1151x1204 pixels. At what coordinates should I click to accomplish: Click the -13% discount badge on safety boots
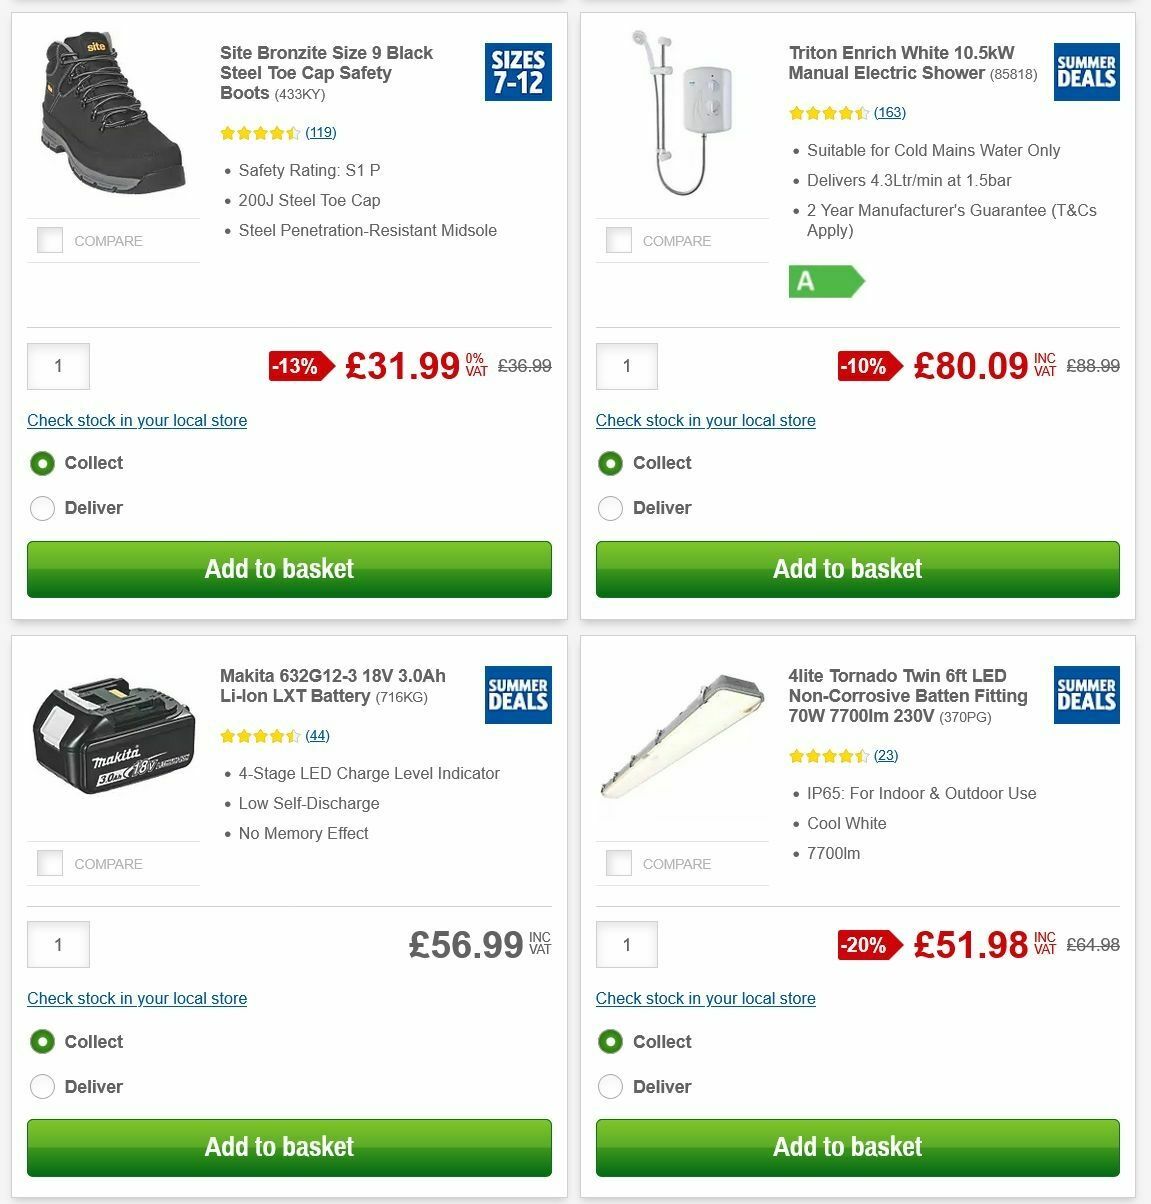point(297,366)
